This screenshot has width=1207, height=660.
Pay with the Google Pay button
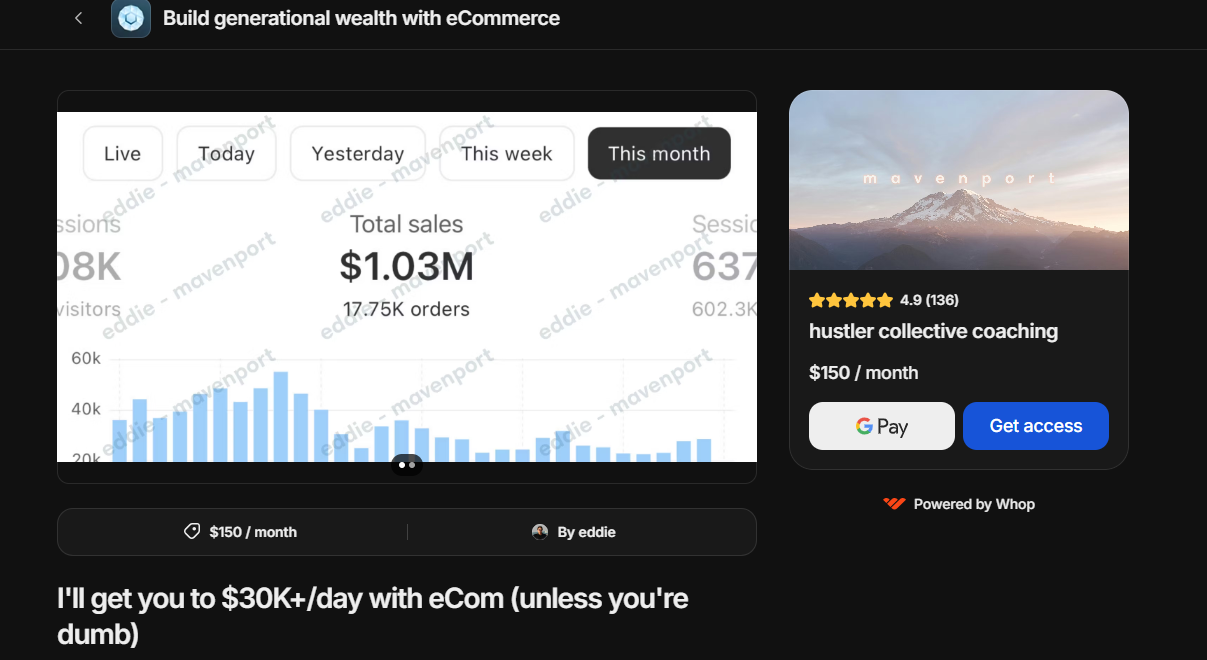click(x=882, y=426)
